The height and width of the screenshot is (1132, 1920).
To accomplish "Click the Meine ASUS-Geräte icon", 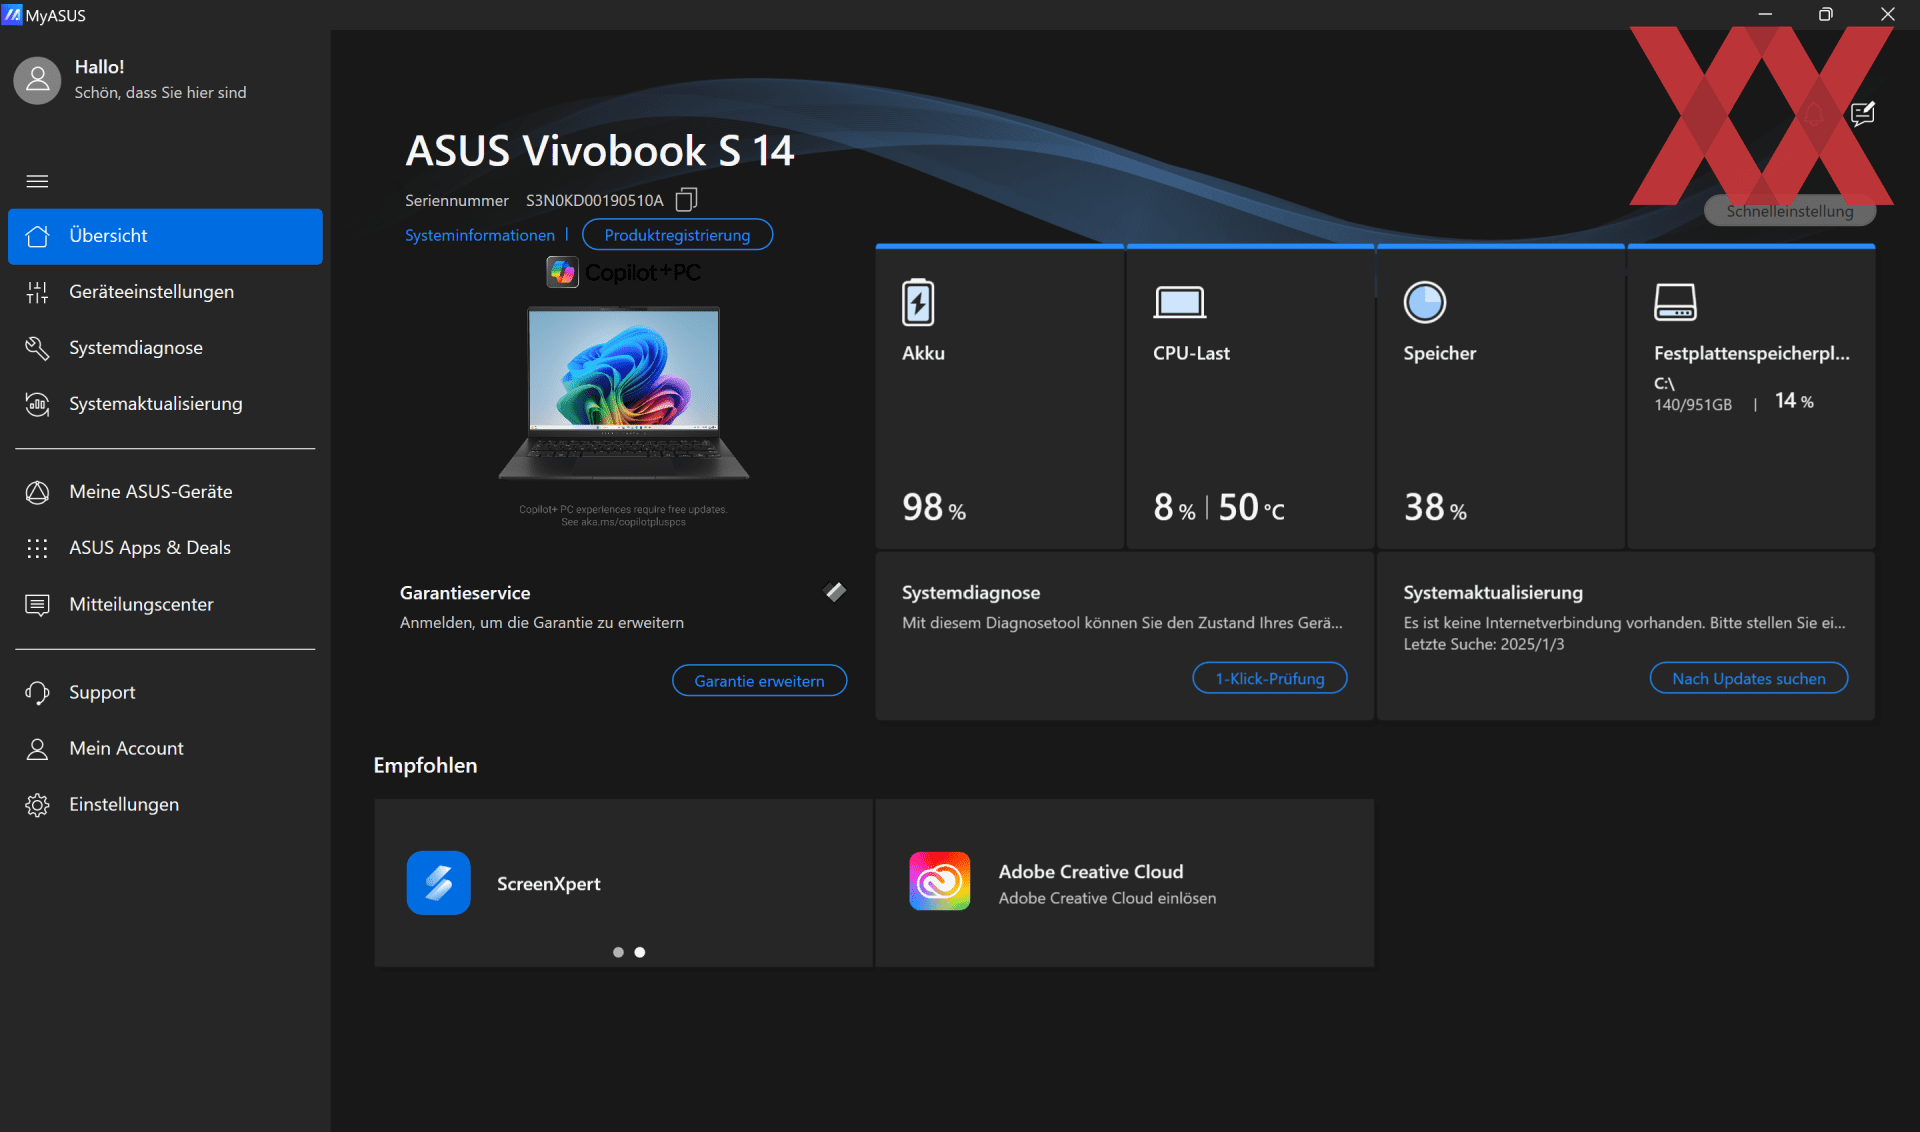I will click(x=37, y=492).
